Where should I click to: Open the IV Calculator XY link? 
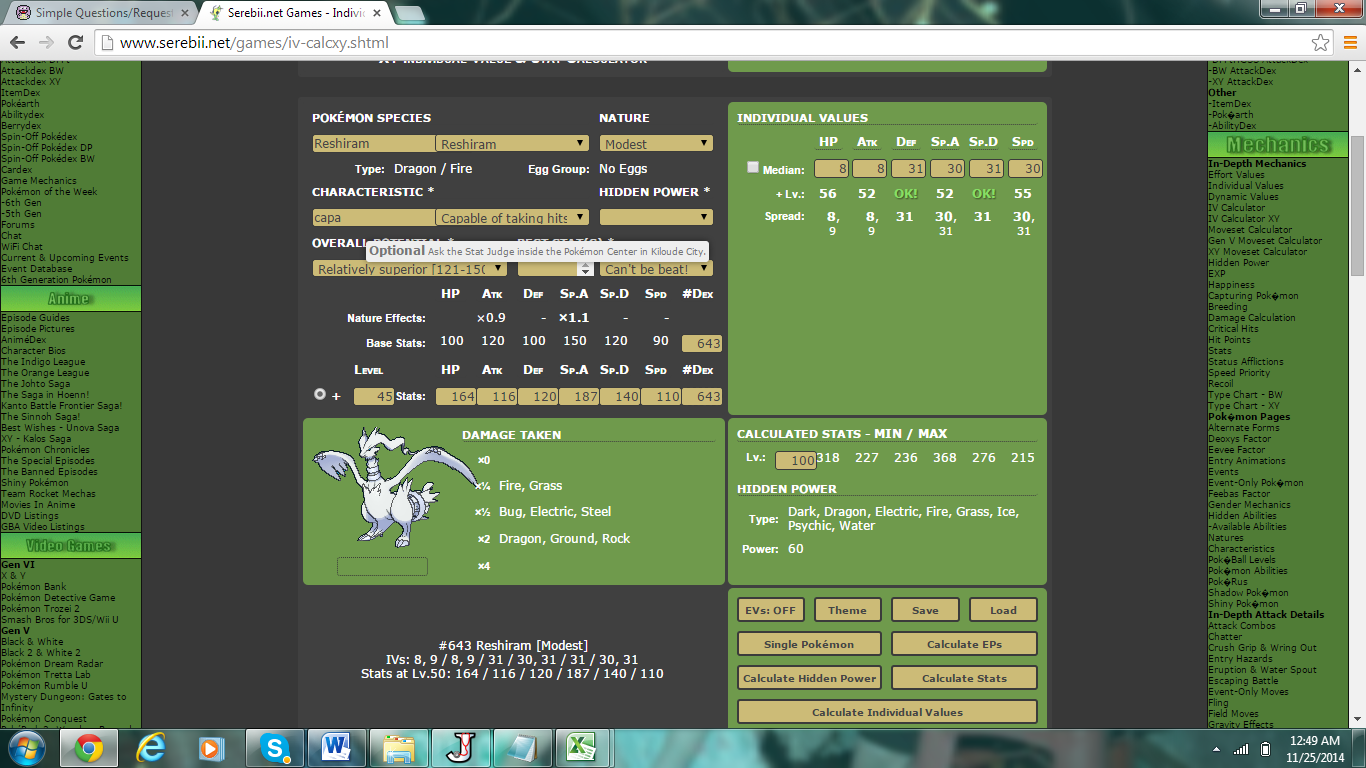click(x=1243, y=219)
